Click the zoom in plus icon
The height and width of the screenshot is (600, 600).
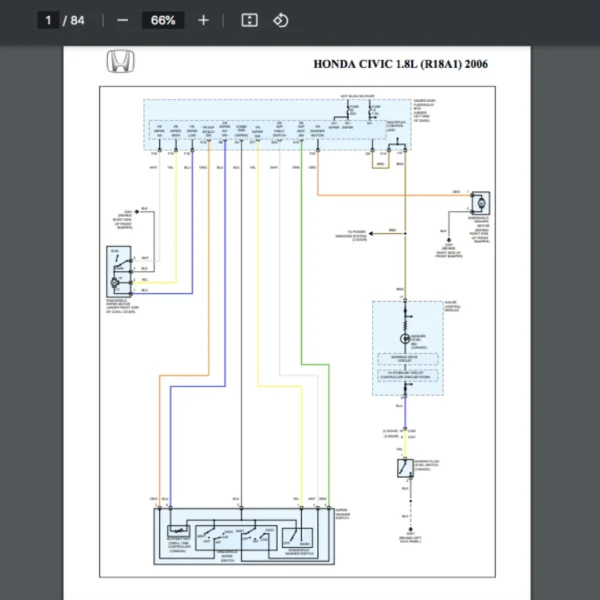click(203, 20)
